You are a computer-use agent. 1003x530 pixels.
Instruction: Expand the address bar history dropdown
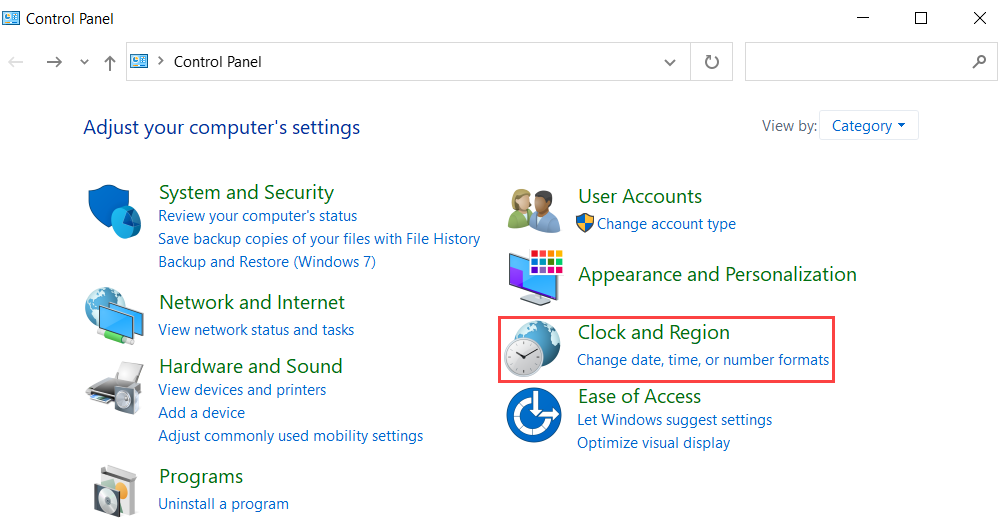[x=670, y=62]
